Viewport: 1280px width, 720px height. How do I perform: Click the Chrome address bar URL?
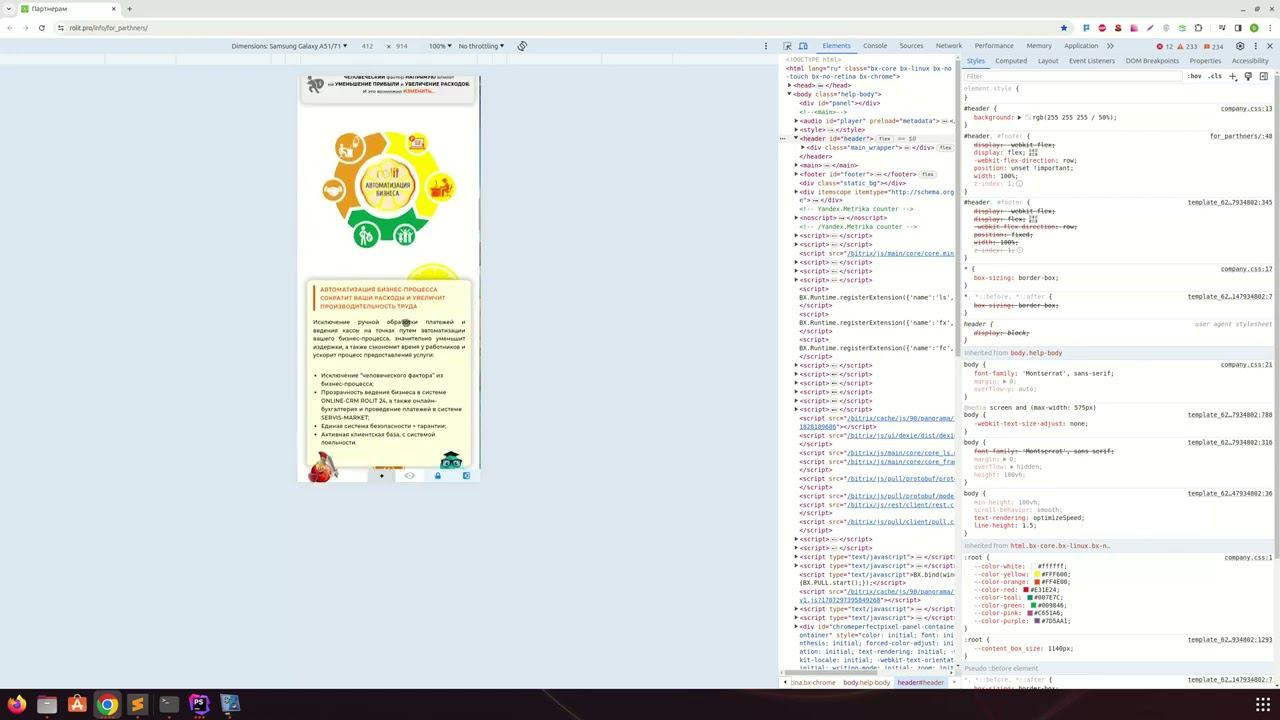point(108,28)
